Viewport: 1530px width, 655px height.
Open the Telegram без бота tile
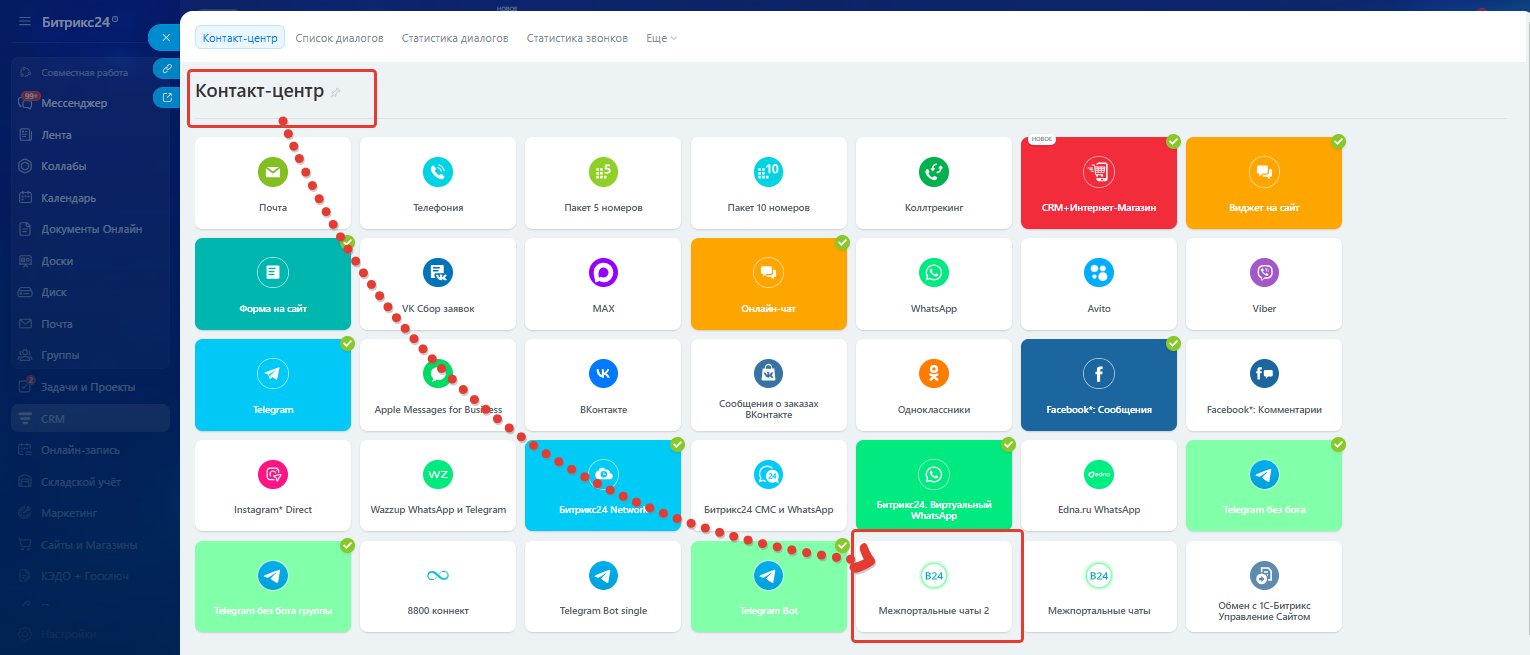(1264, 485)
